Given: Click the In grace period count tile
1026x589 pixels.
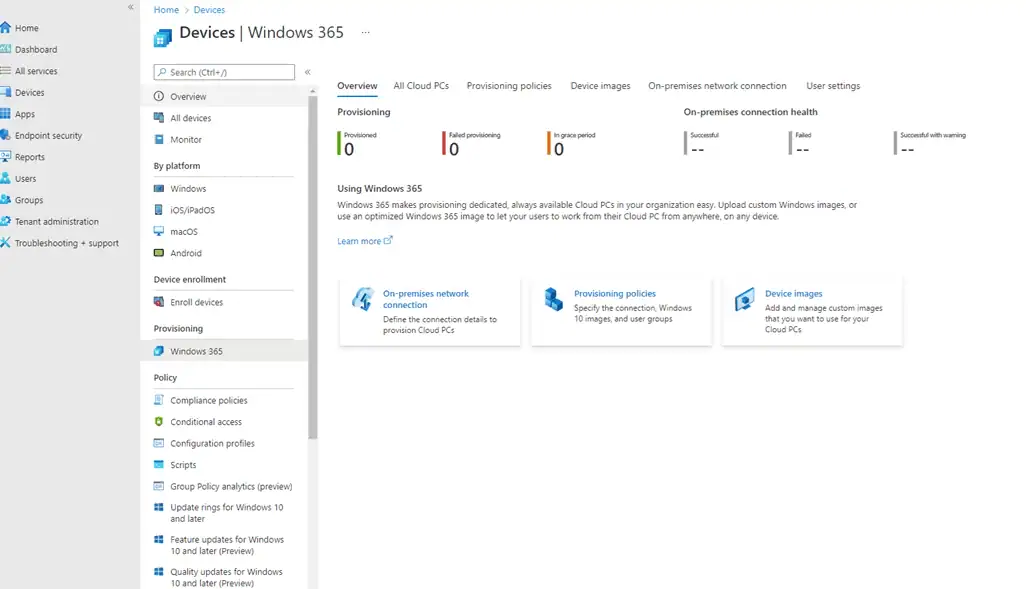Looking at the screenshot, I should point(571,144).
